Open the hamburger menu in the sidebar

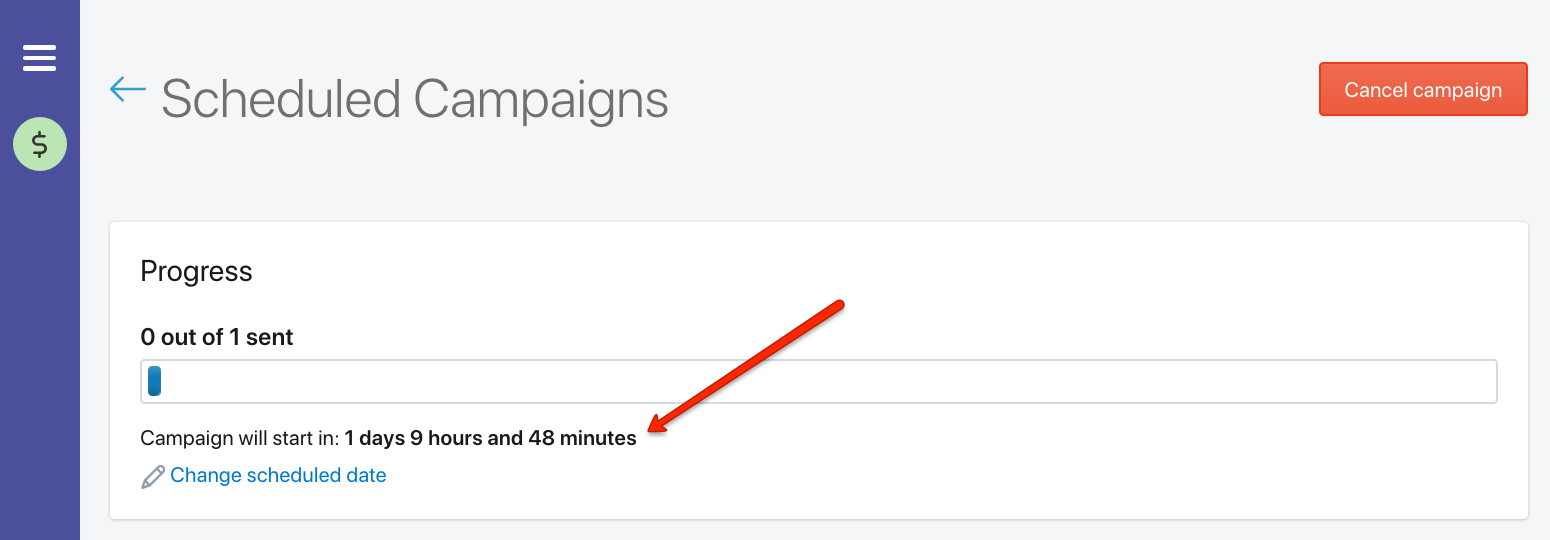tap(39, 58)
